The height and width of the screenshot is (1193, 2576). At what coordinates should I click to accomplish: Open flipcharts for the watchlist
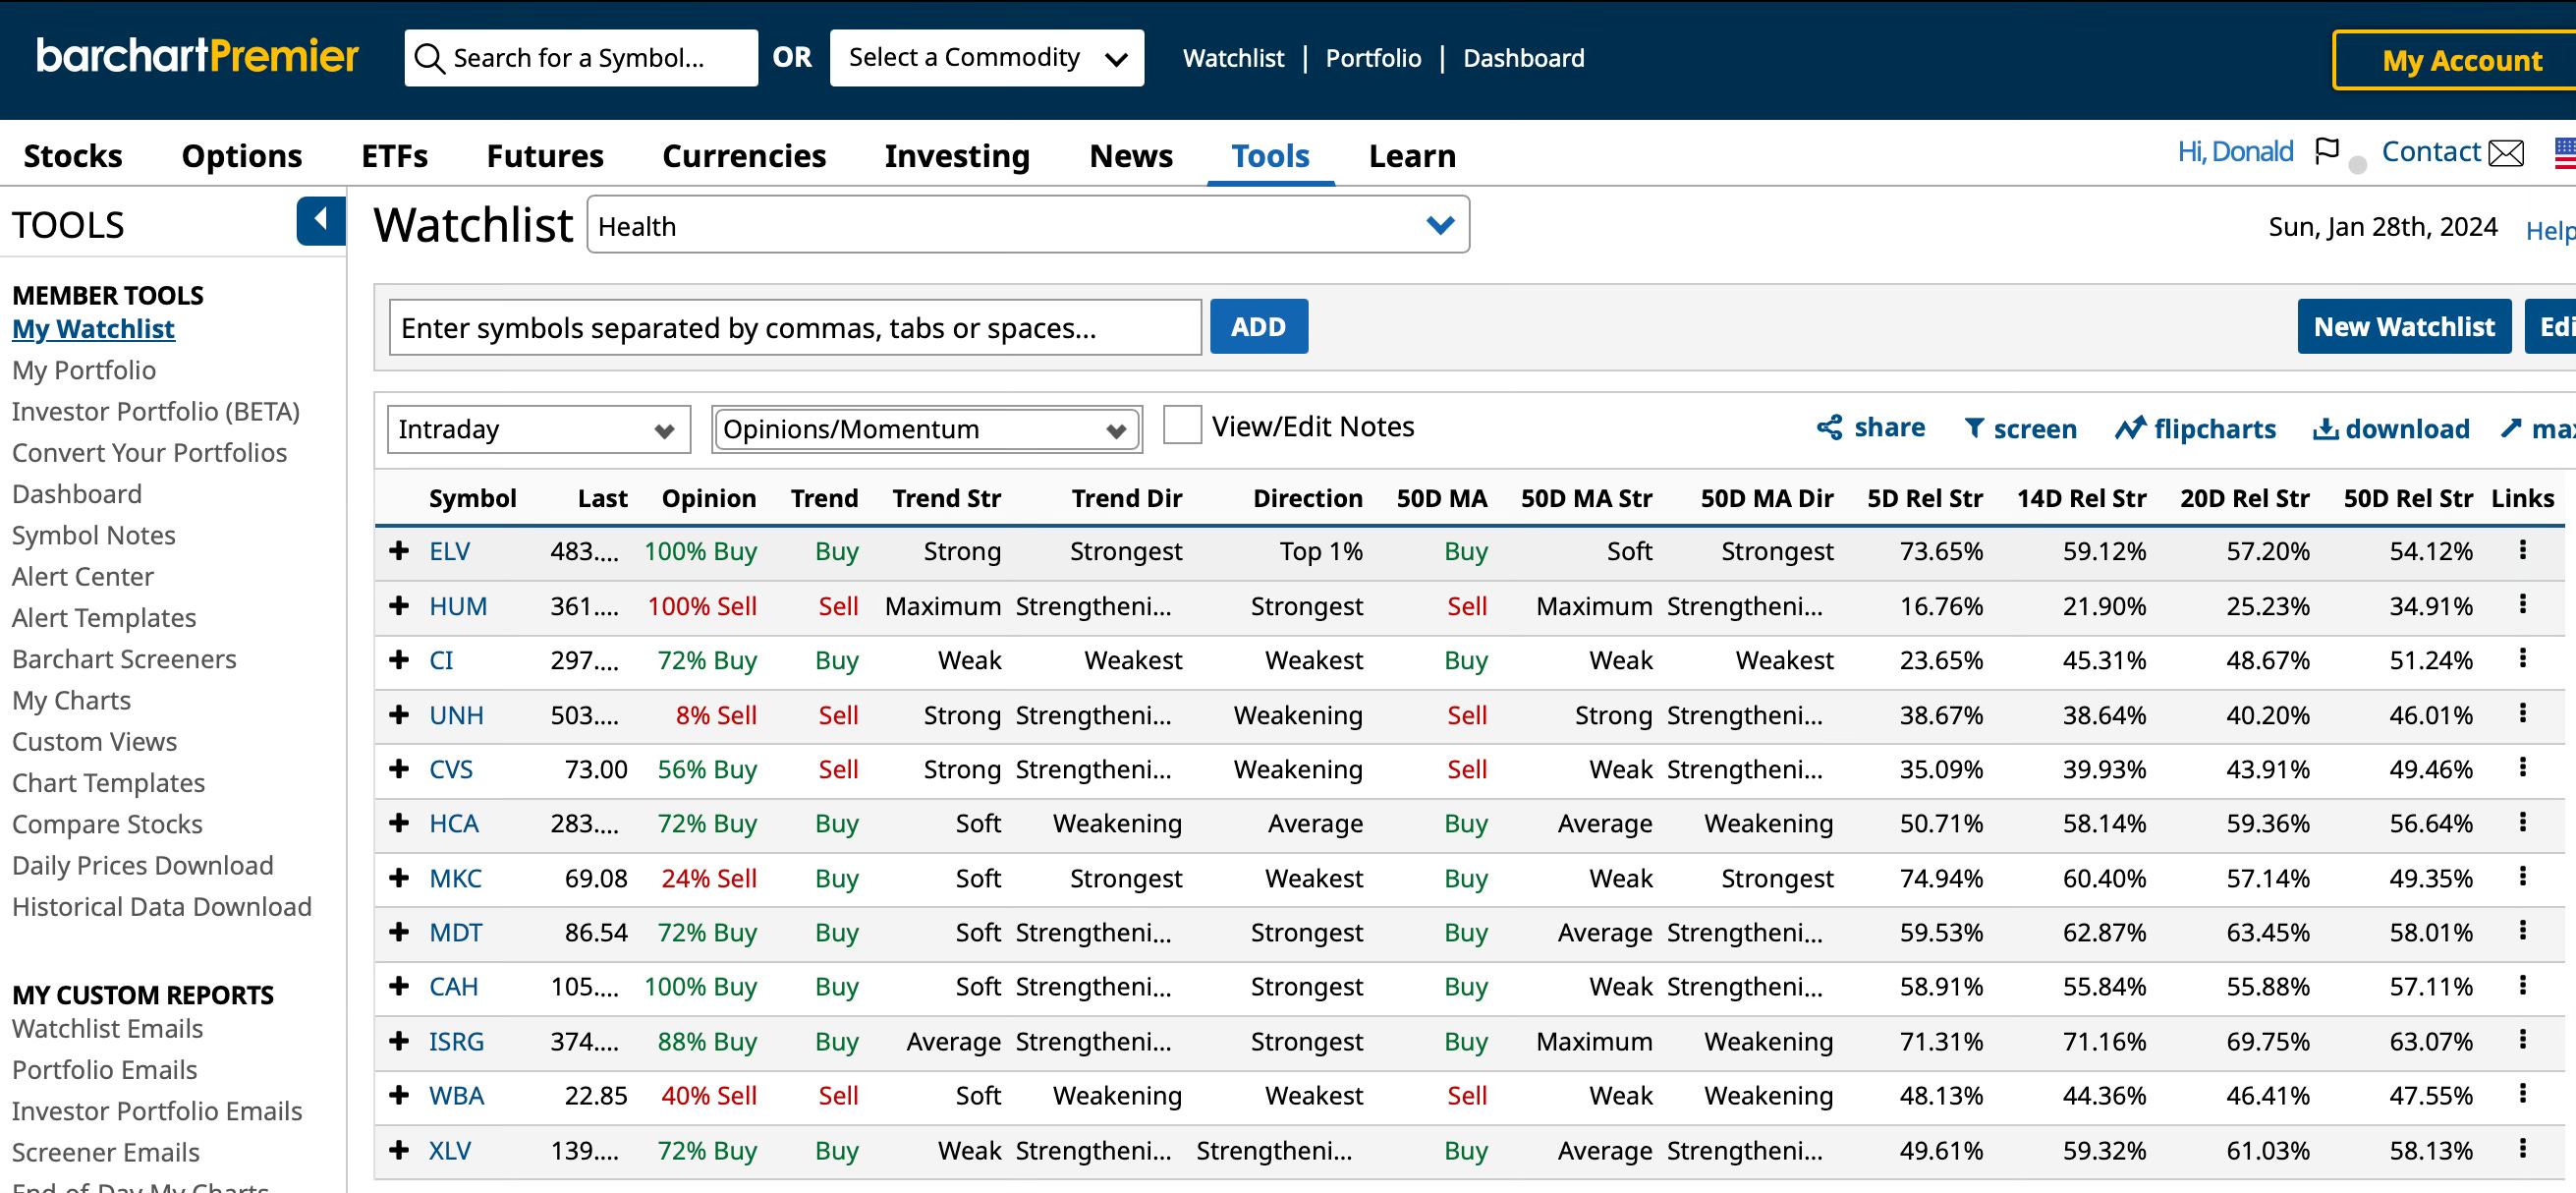point(2195,429)
